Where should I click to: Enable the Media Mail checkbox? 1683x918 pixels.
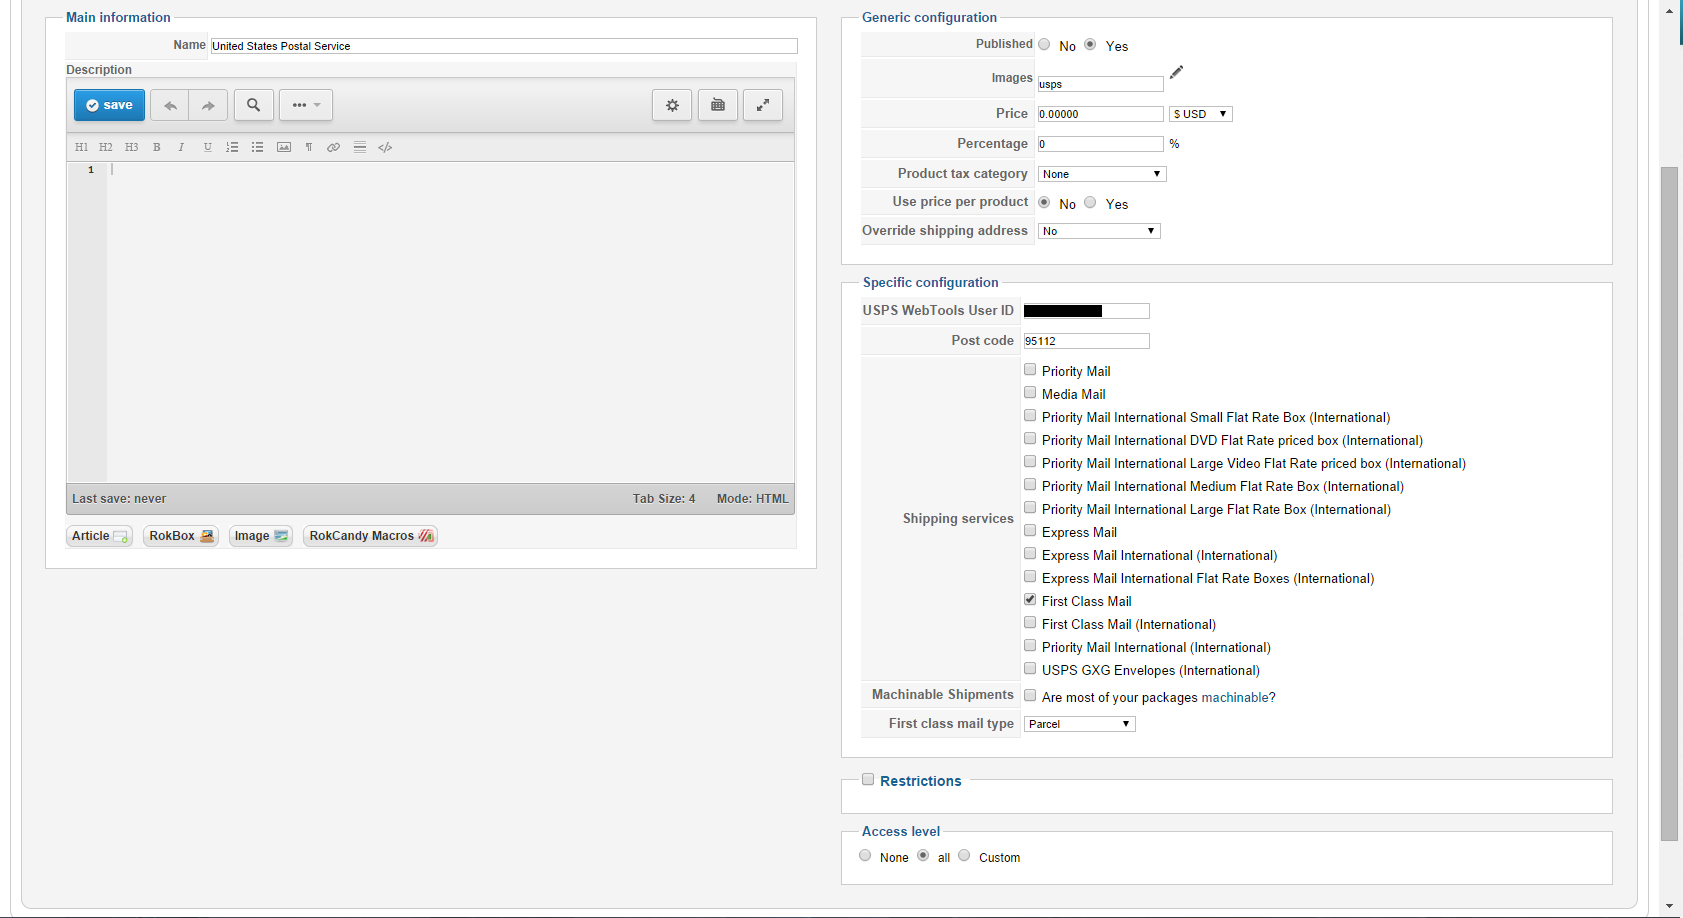1030,392
